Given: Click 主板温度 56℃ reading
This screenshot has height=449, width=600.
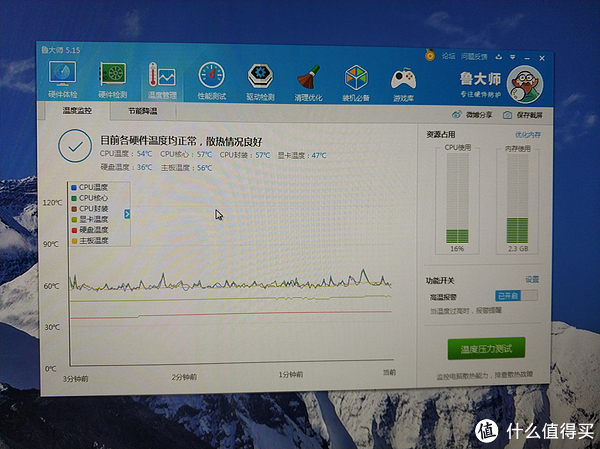Looking at the screenshot, I should click(x=186, y=168).
